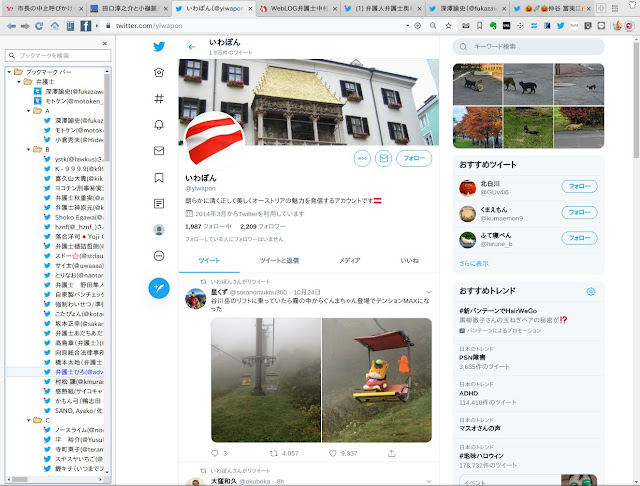Open 1,987 フォロー中 following link
Viewport: 640px width, 486px height.
click(208, 226)
